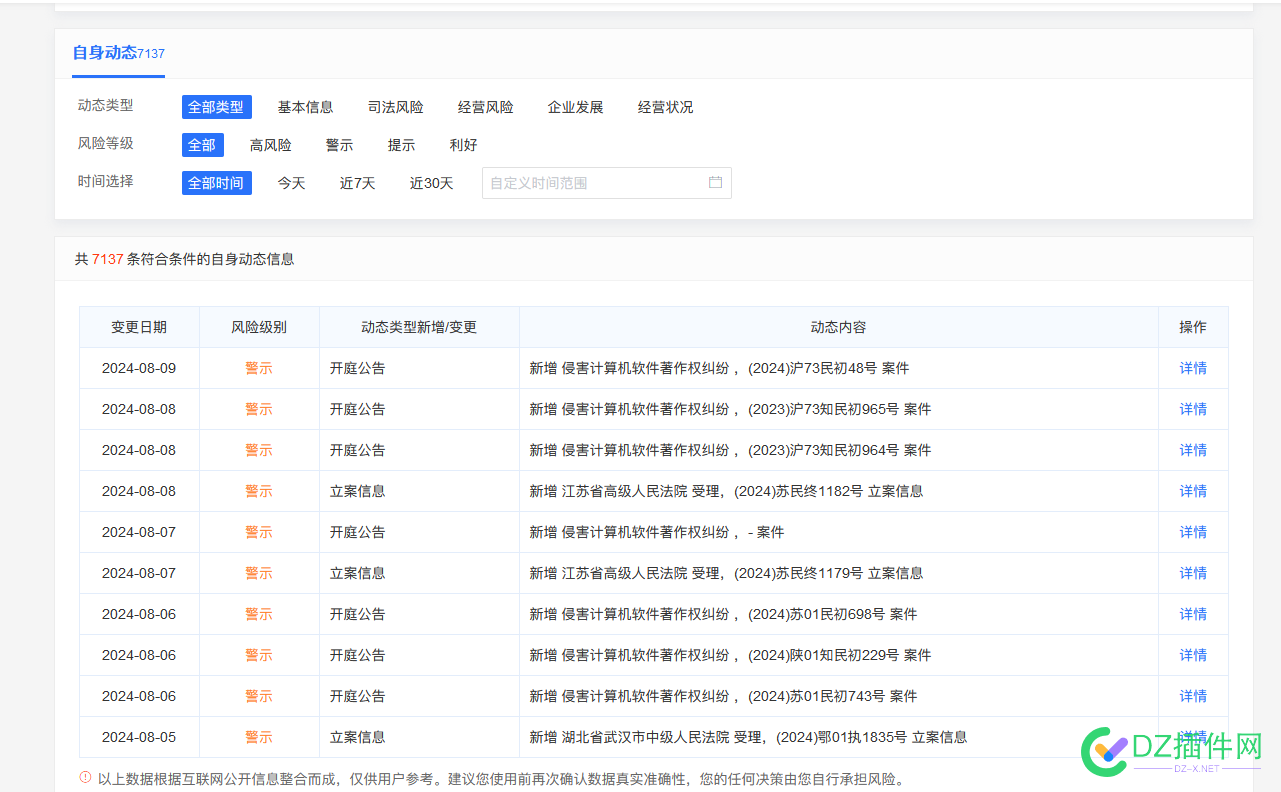The height and width of the screenshot is (792, 1281).
Task: Click content text (2024)苏01民初743号 案件
Action: pyautogui.click(x=833, y=696)
